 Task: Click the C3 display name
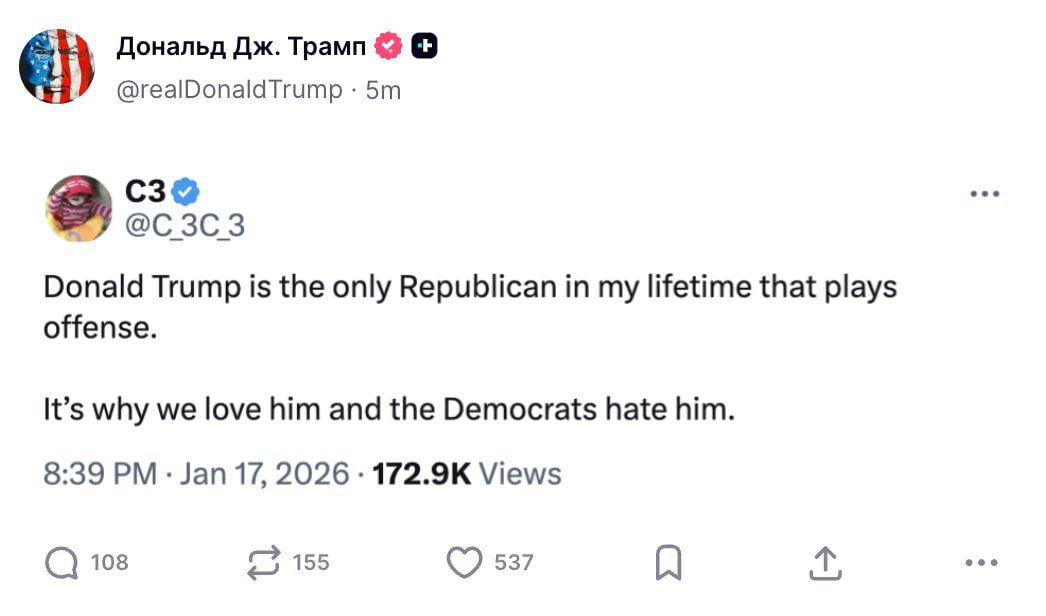pyautogui.click(x=146, y=190)
